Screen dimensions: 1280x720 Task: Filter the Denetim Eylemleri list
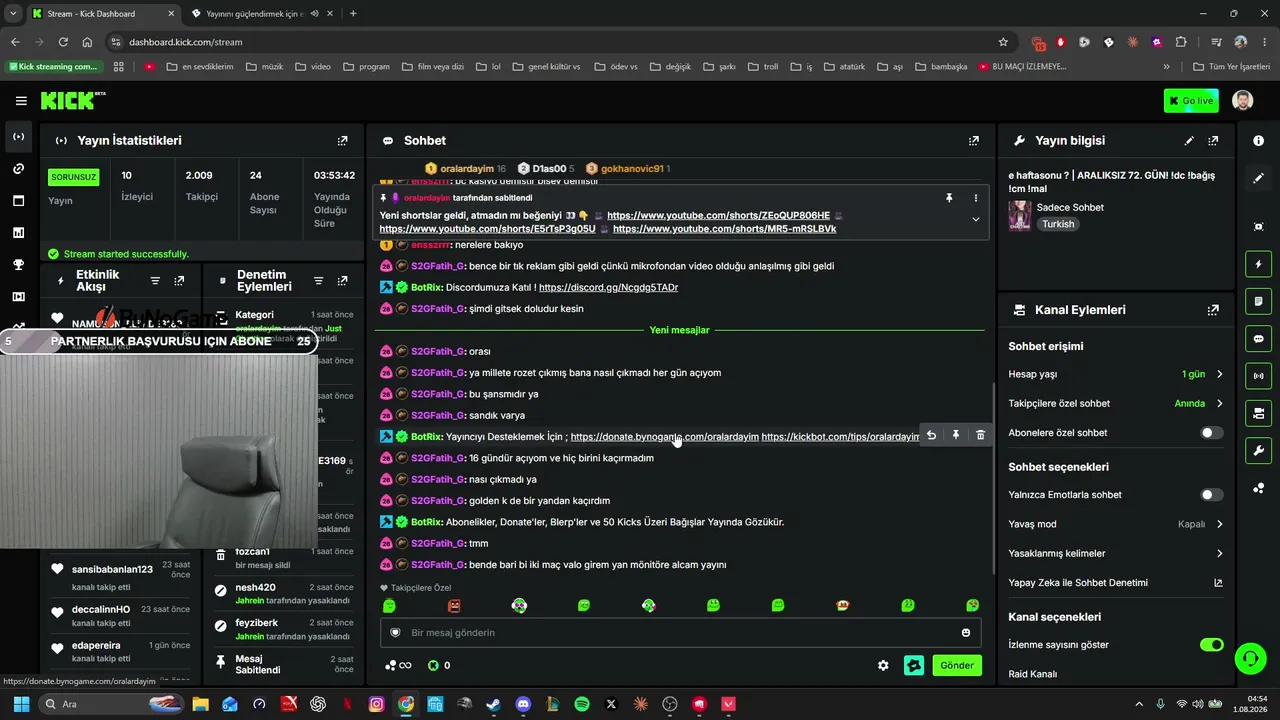tap(318, 281)
